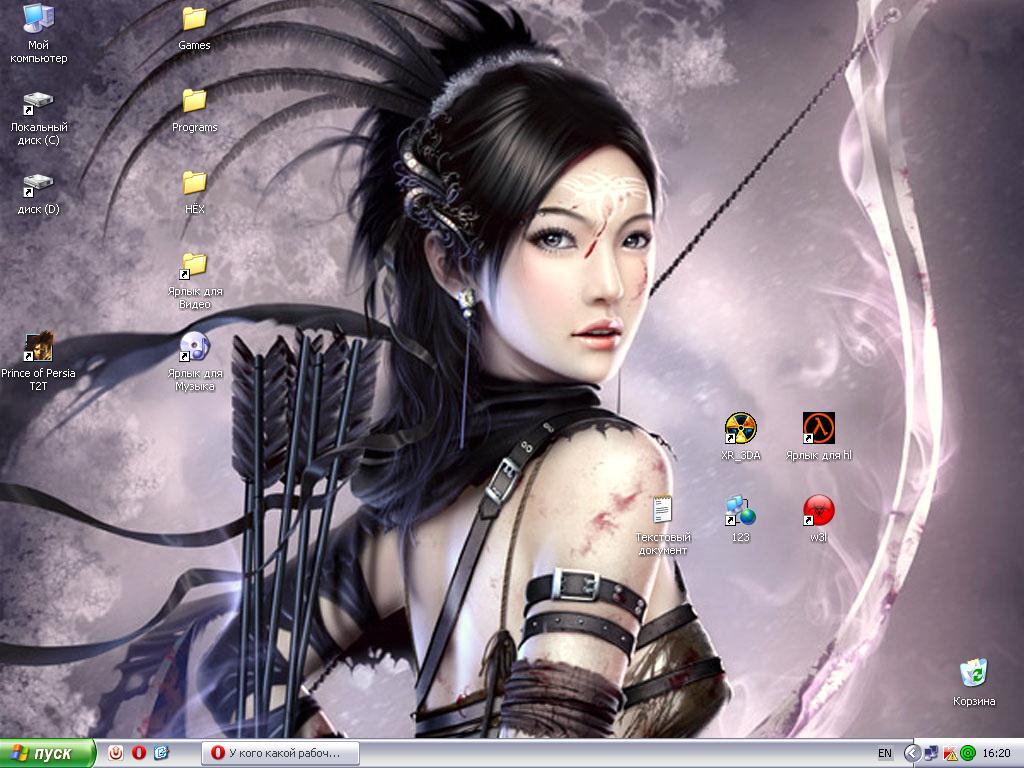Open the EN language indicator menu

coord(884,753)
